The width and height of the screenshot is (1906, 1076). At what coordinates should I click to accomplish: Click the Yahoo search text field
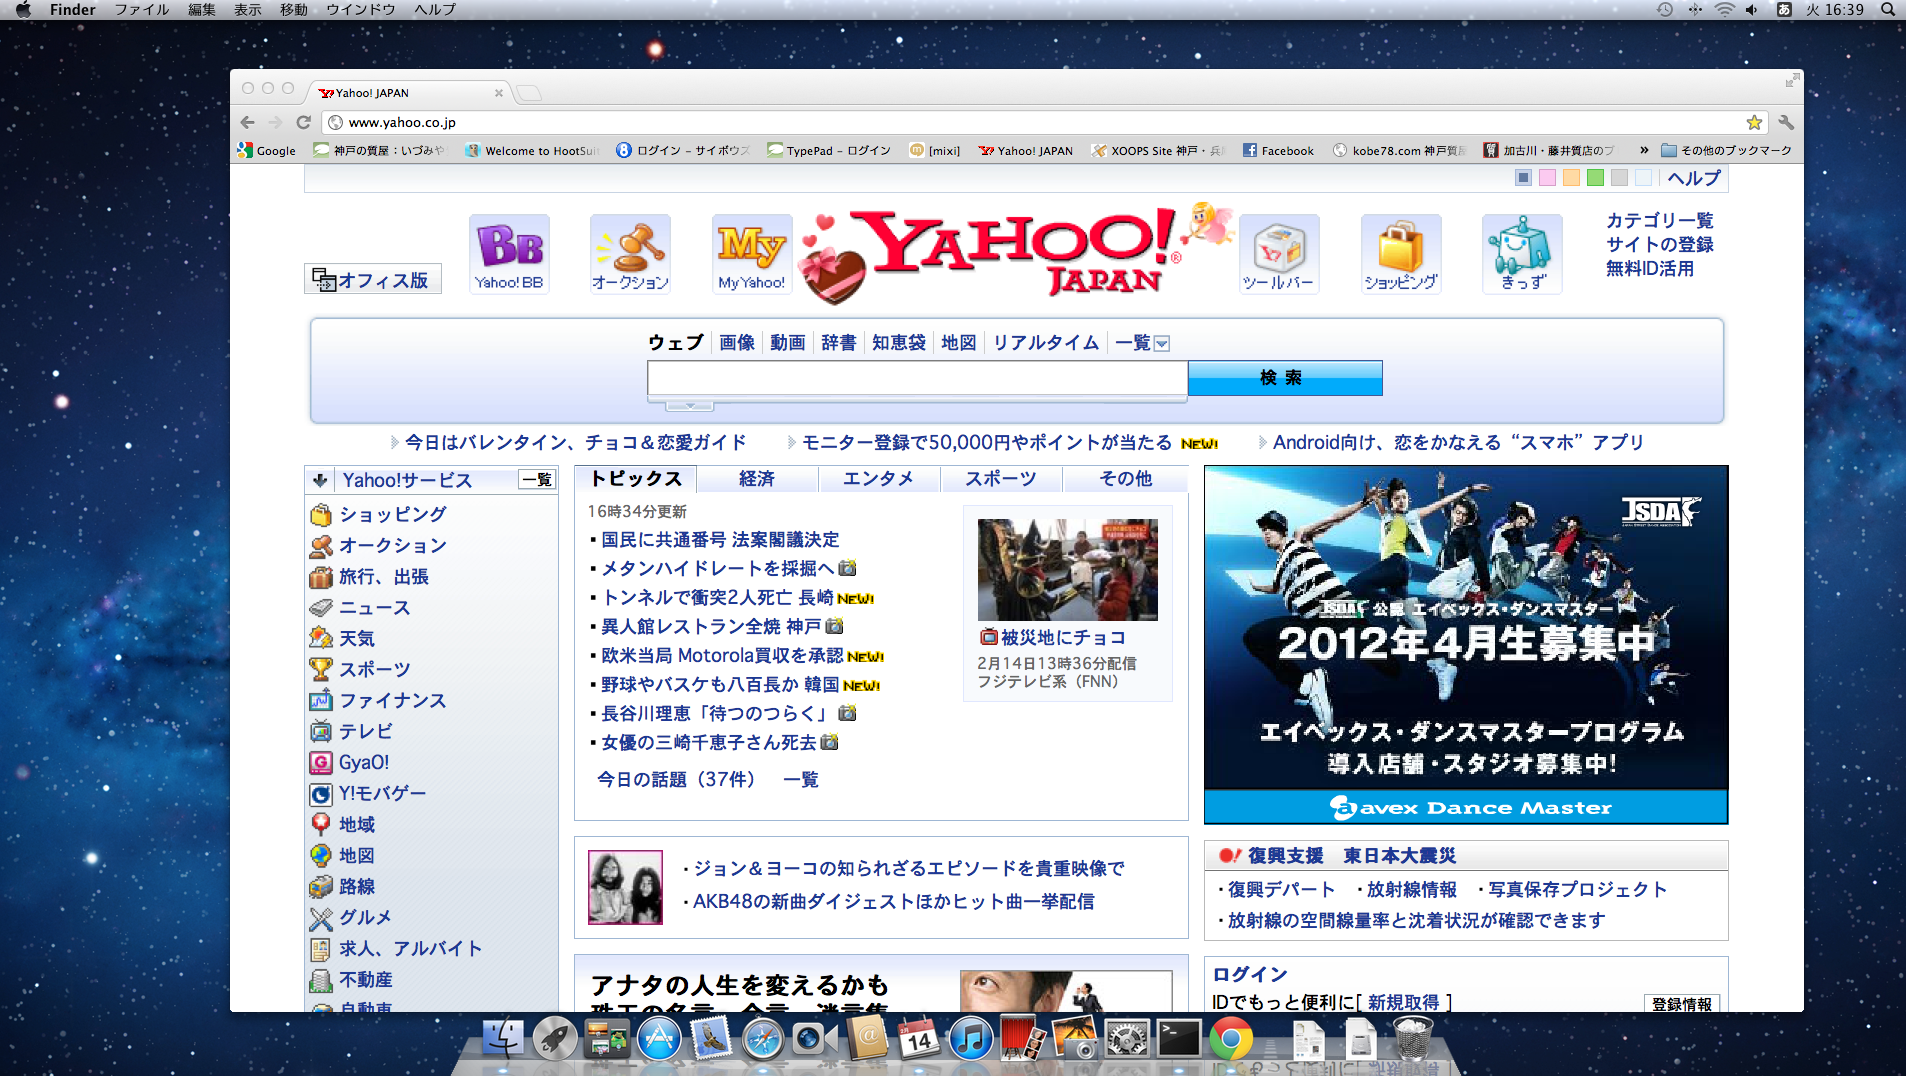(917, 379)
